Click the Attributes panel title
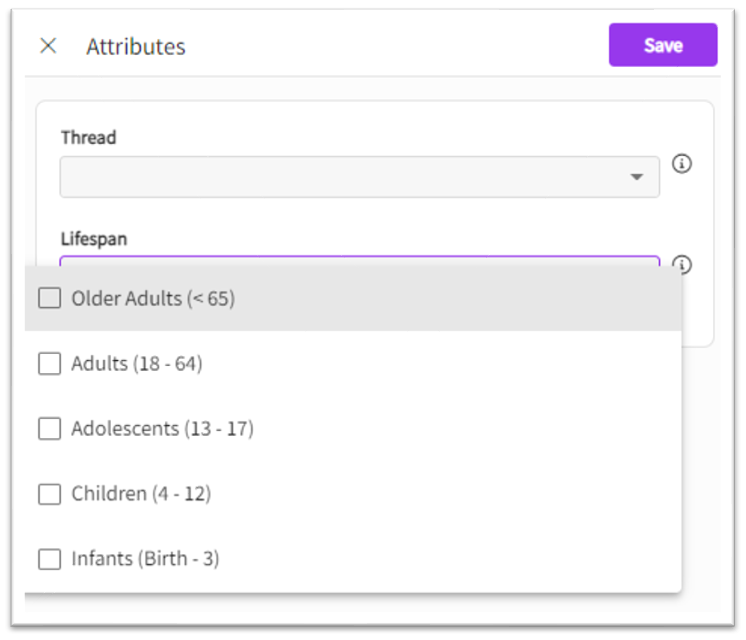 [x=136, y=46]
